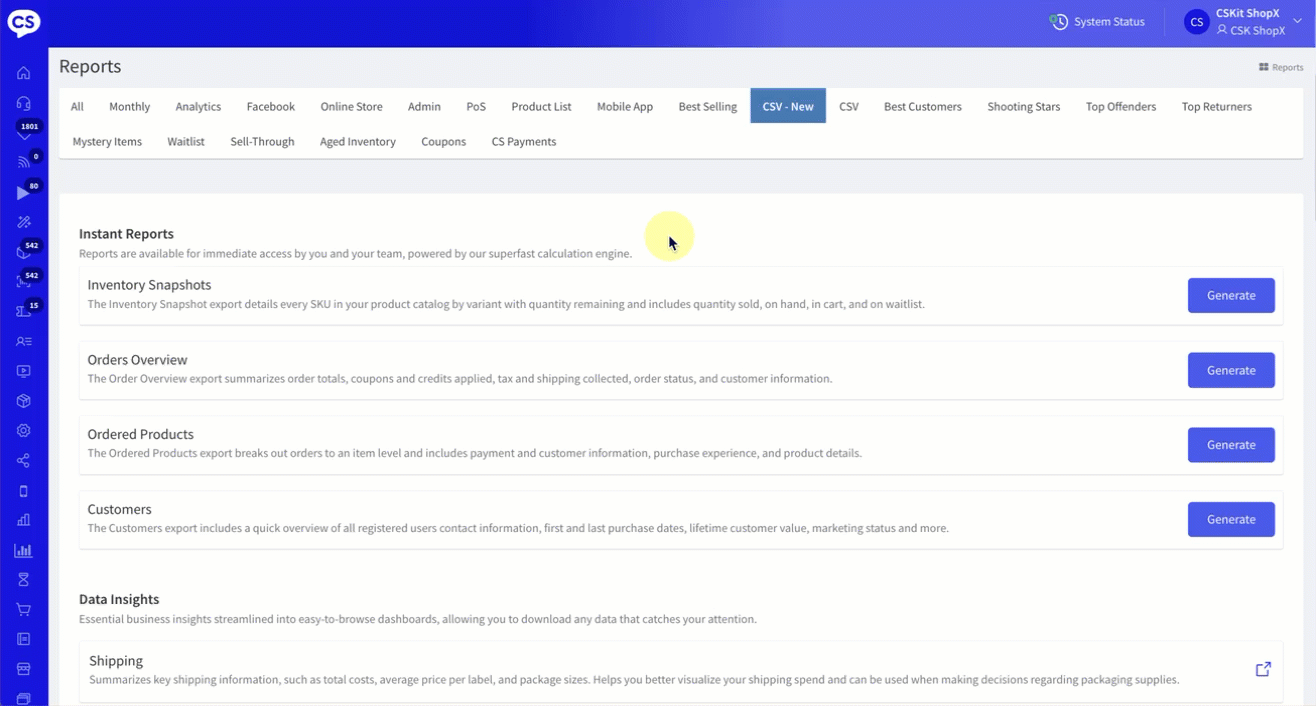Open the magic wand icon in the sidebar
1316x706 pixels.
click(x=24, y=222)
